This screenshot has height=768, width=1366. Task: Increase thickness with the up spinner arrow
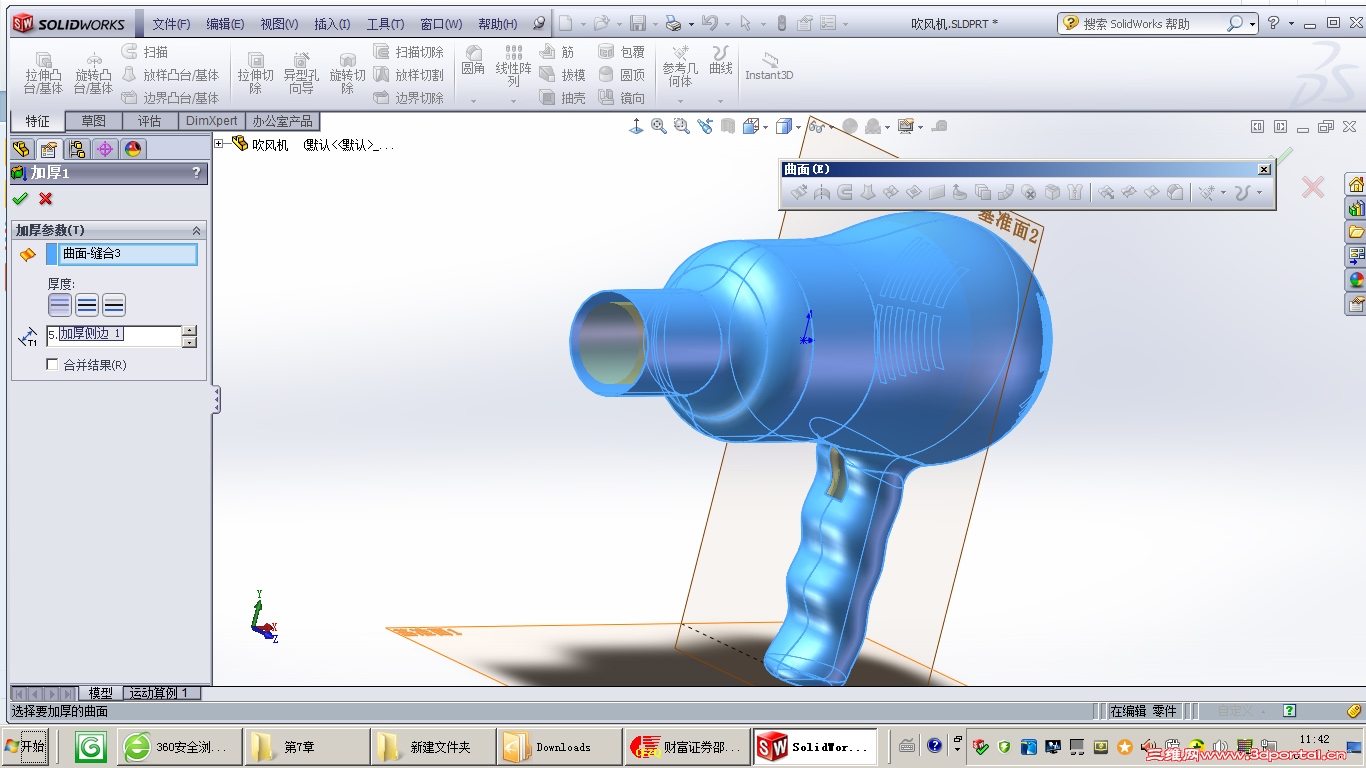pos(190,331)
